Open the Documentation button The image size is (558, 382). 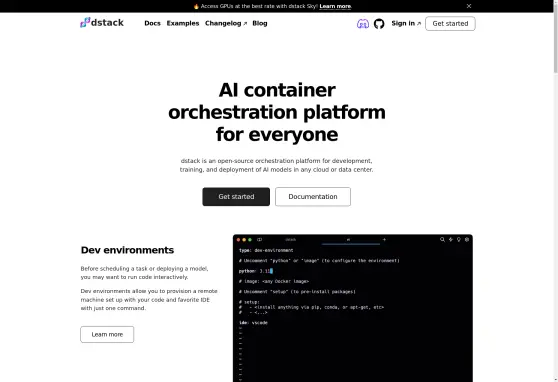313,197
